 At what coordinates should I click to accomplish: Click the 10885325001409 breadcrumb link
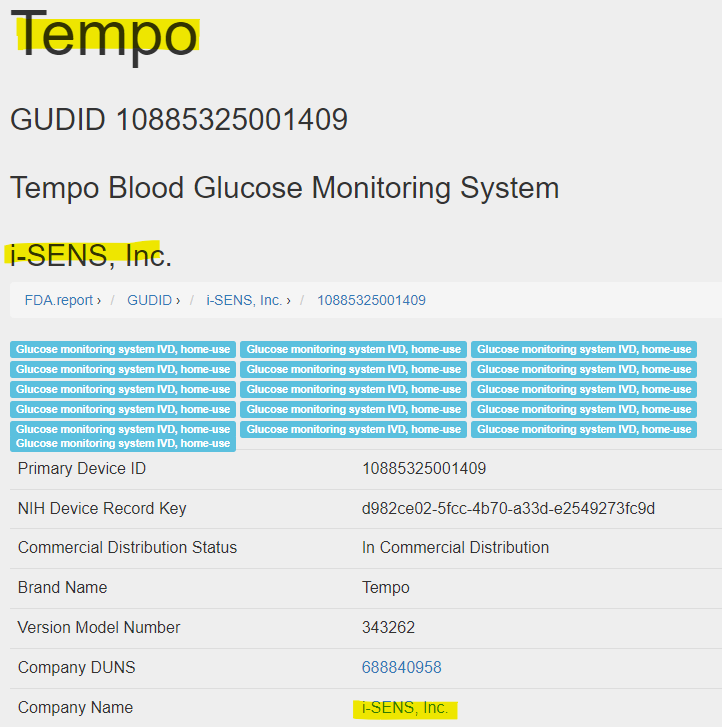[371, 300]
